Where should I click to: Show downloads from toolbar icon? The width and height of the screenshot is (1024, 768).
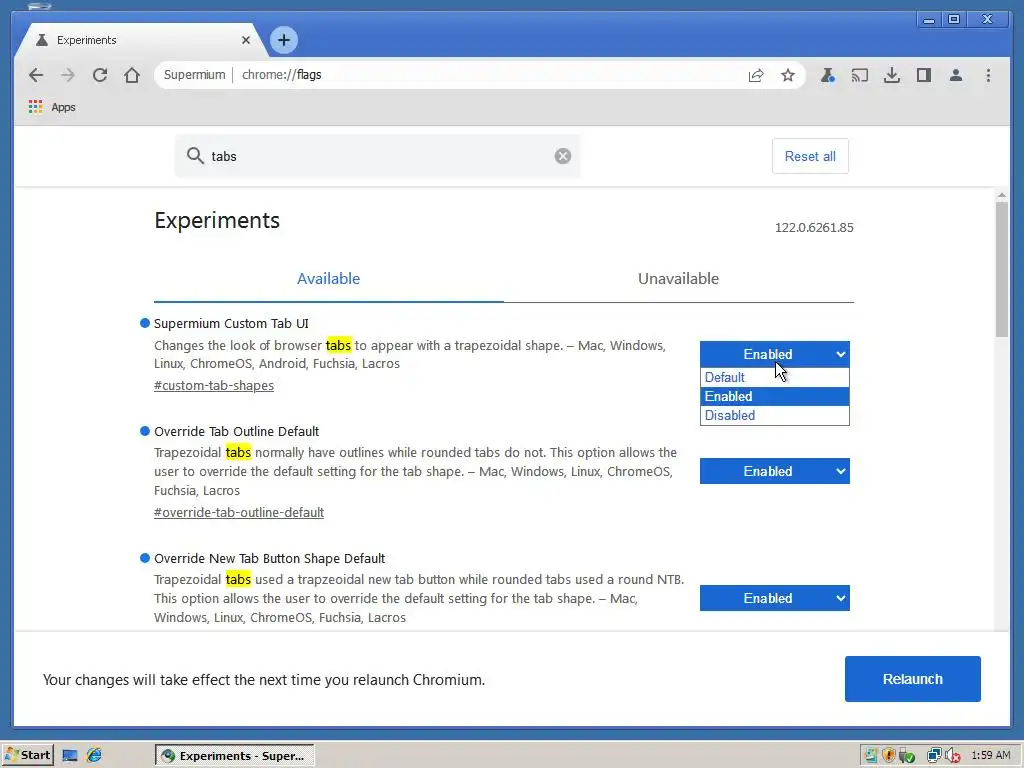coord(891,75)
